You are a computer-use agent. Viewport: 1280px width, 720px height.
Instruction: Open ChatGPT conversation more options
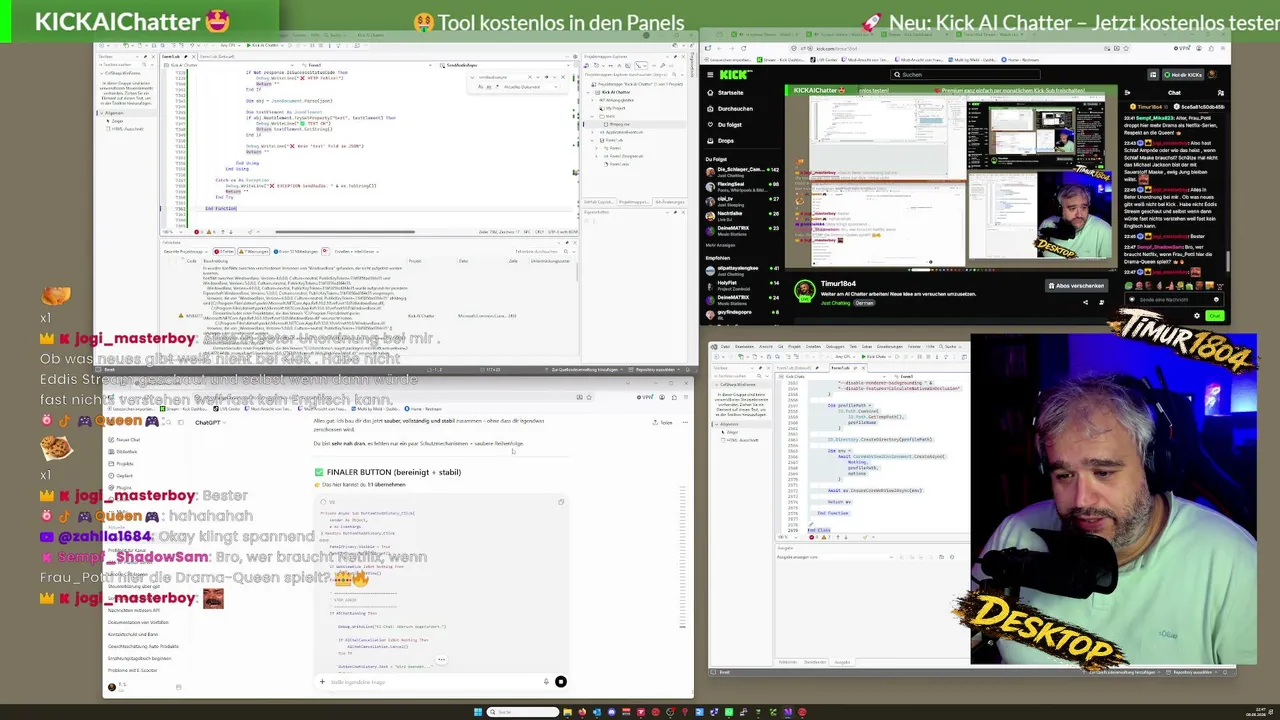(x=684, y=423)
